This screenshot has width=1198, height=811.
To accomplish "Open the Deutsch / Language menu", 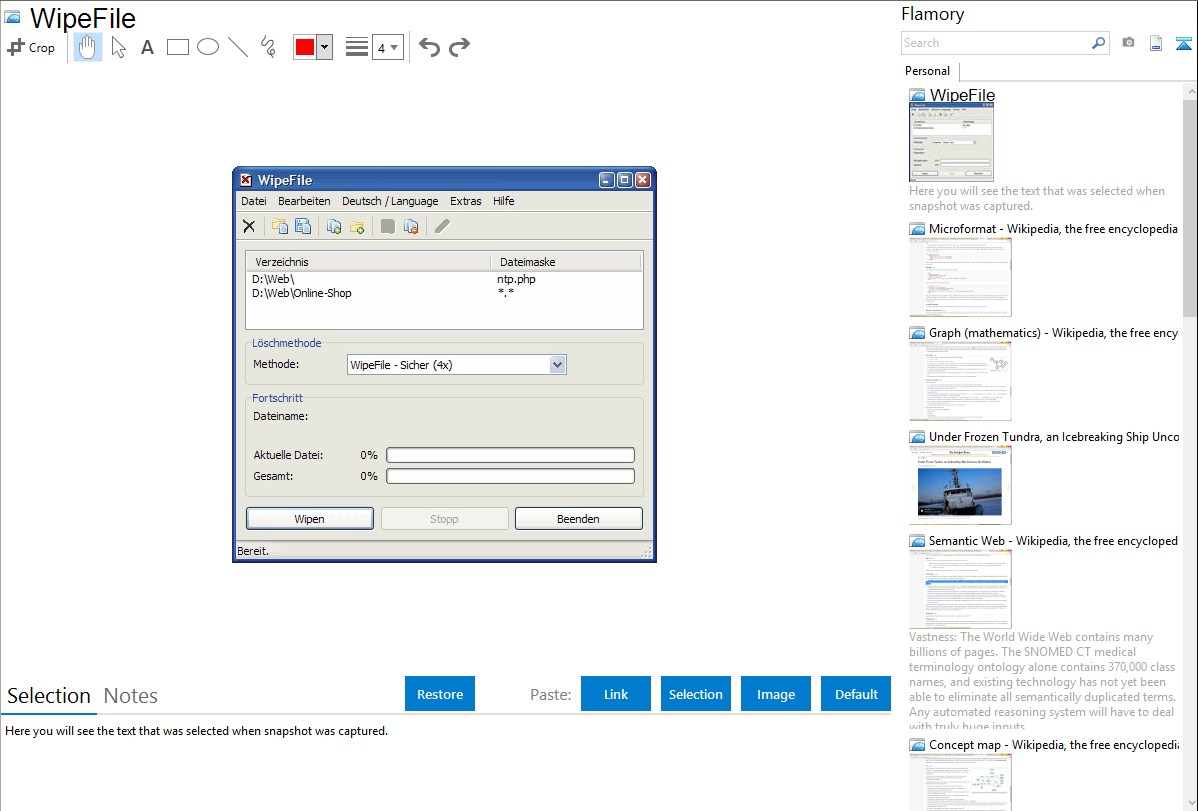I will tap(390, 201).
